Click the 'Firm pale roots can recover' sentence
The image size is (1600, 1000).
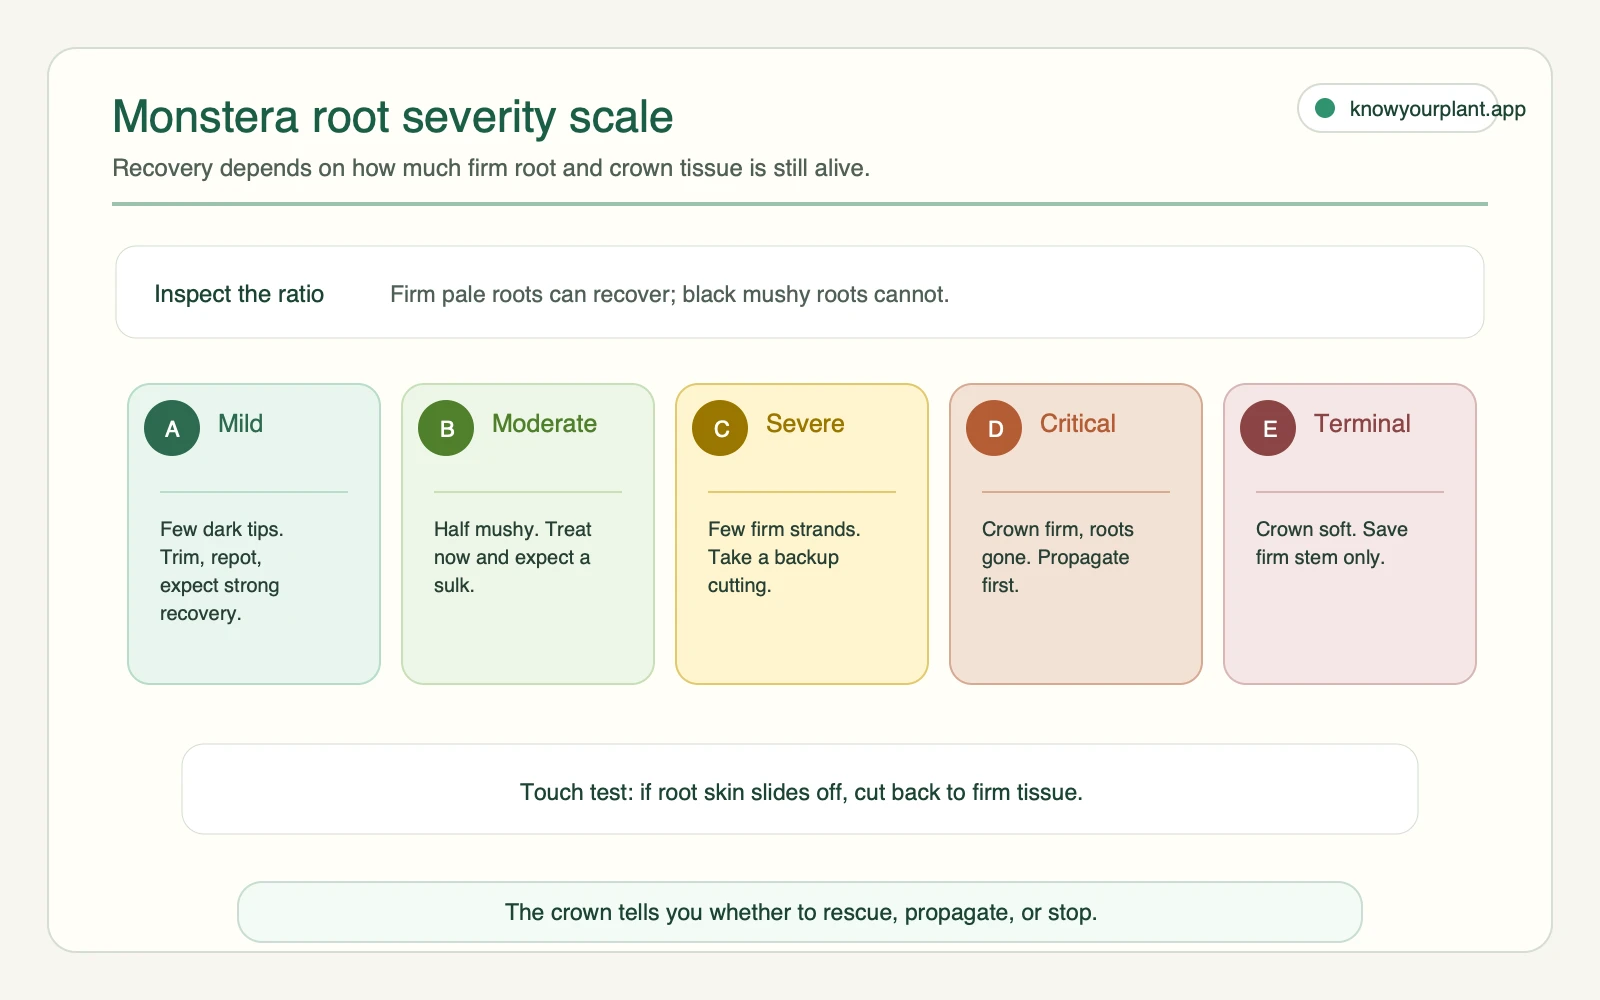pos(669,294)
